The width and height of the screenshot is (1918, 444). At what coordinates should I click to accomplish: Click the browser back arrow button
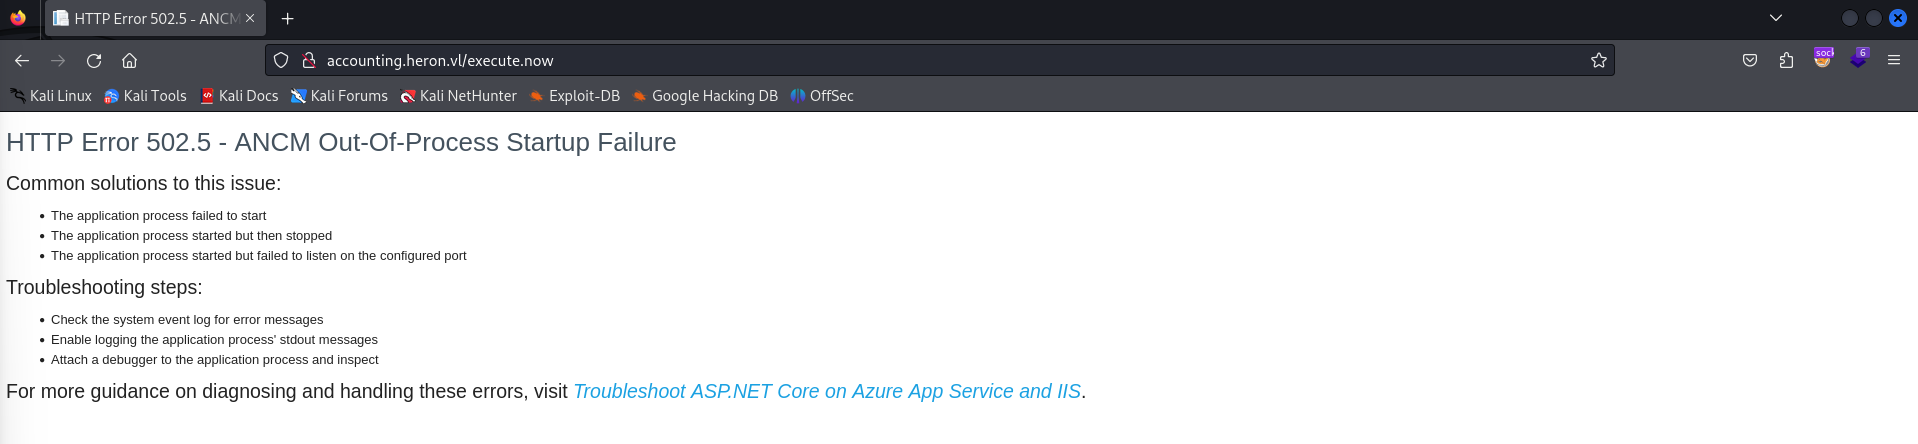22,60
